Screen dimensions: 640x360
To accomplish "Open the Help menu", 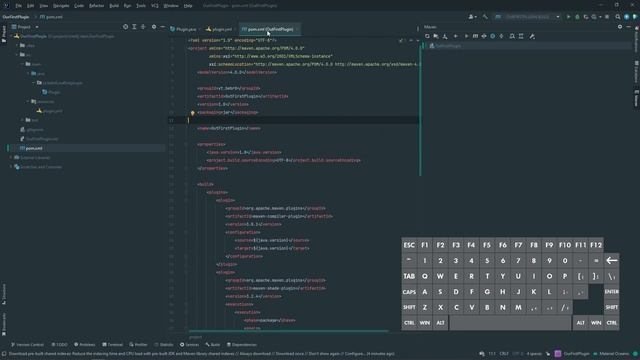I will (188, 6).
